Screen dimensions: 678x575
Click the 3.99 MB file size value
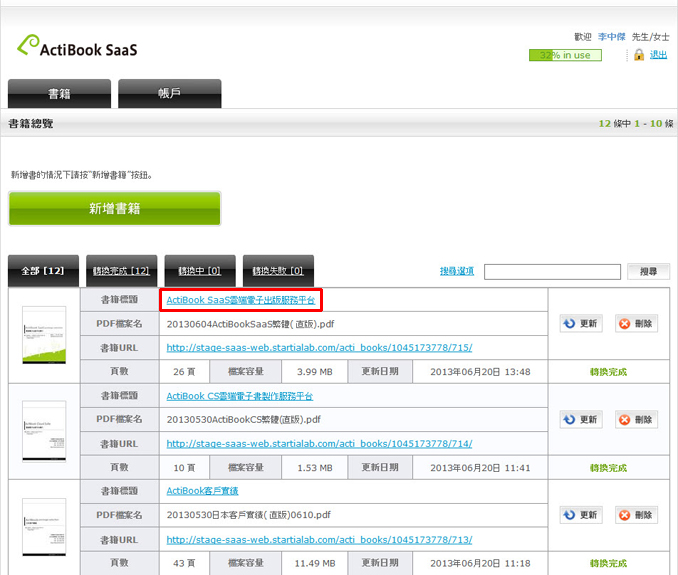coord(314,372)
